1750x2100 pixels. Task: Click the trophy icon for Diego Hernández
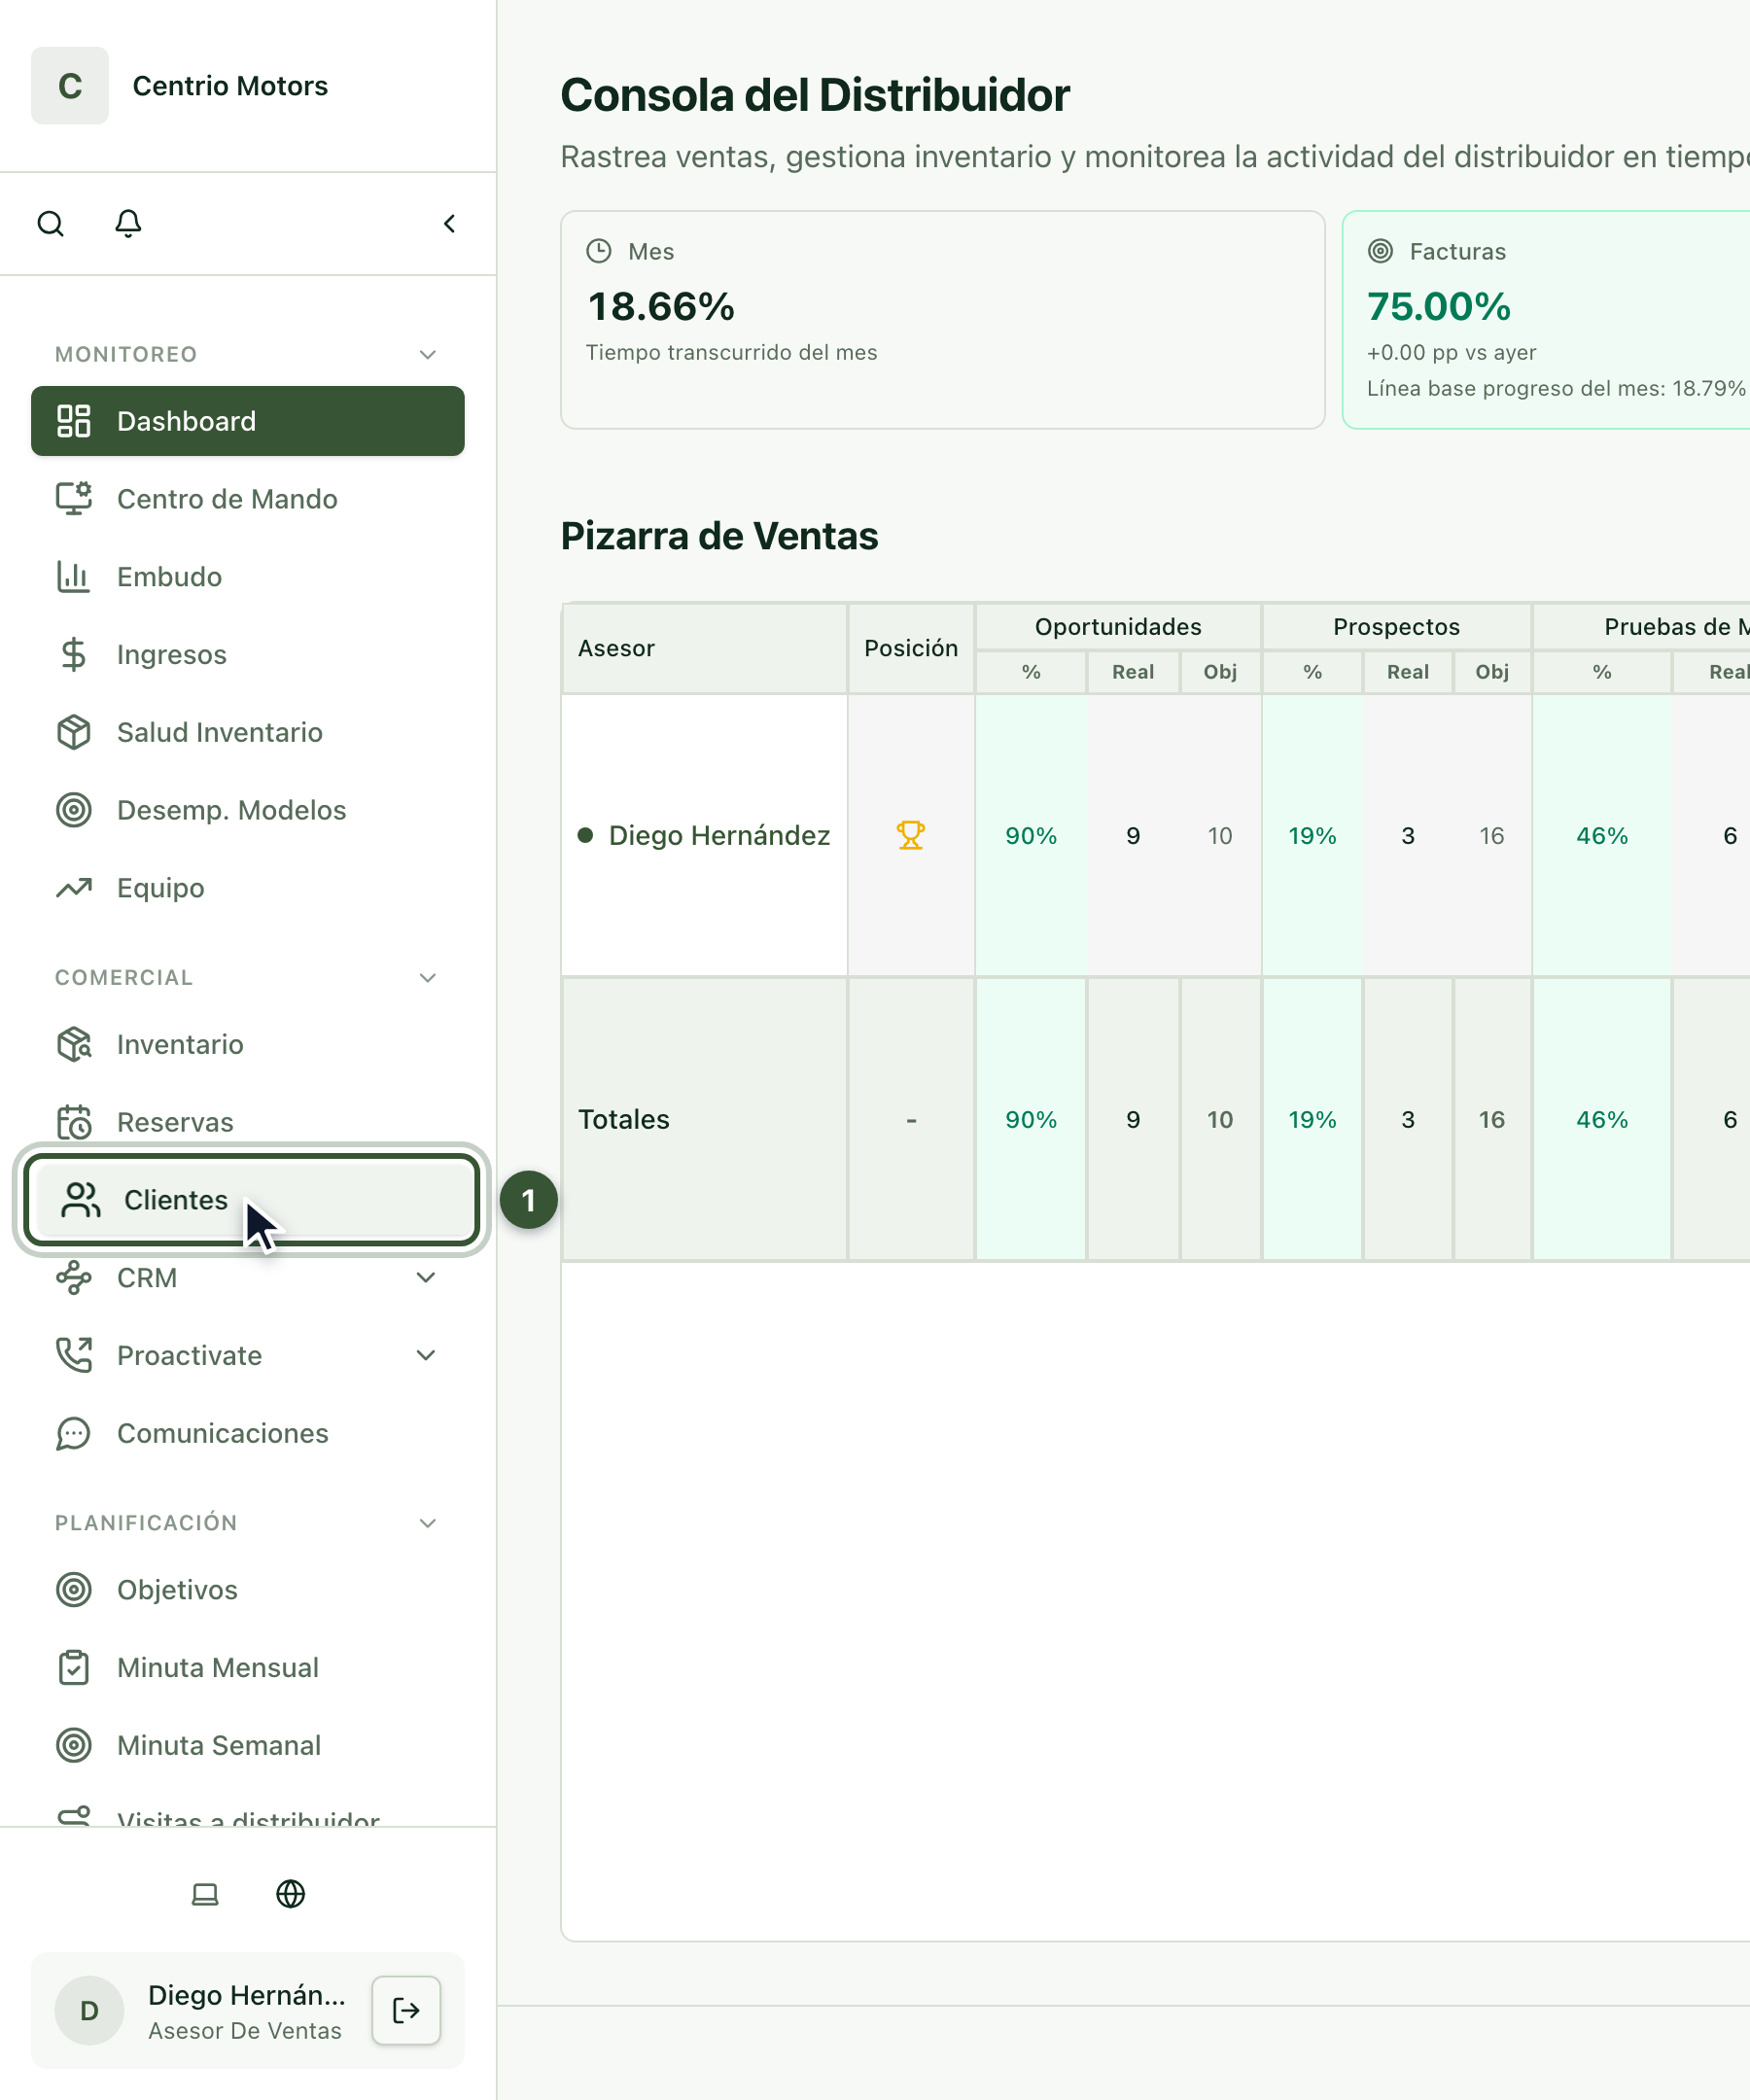coord(911,835)
